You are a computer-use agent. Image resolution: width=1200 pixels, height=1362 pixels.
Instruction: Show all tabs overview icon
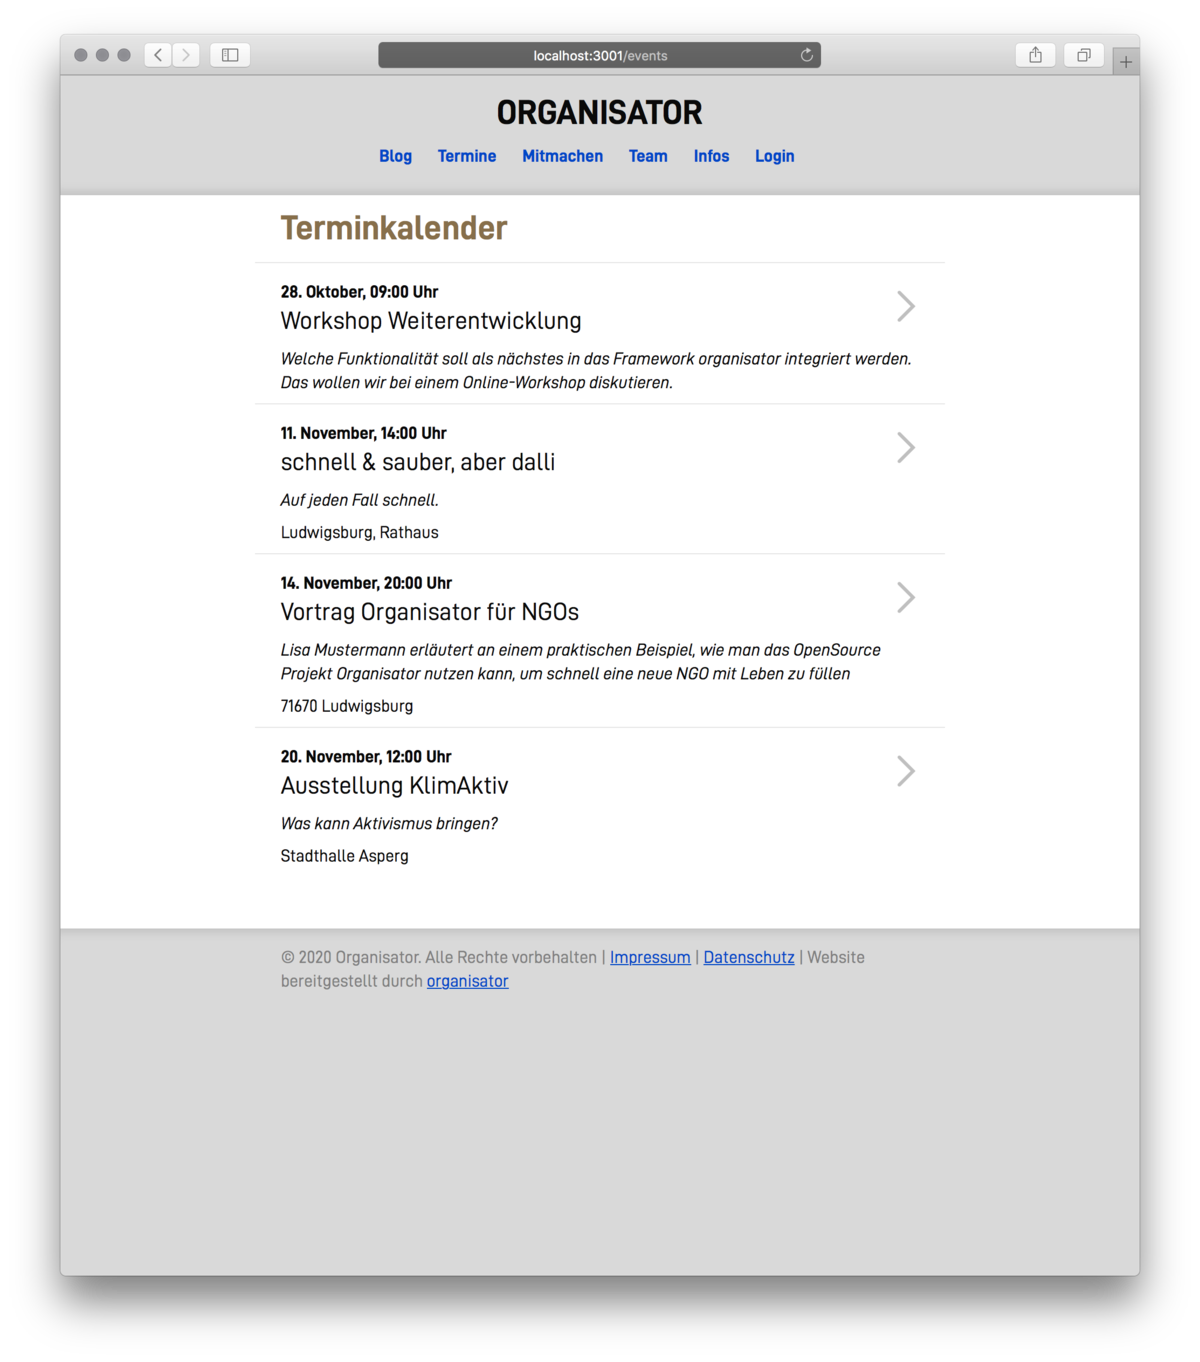(x=1083, y=55)
